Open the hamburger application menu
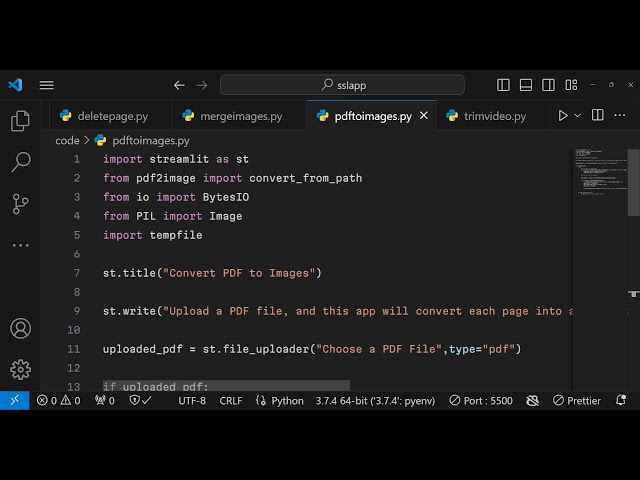 46,85
